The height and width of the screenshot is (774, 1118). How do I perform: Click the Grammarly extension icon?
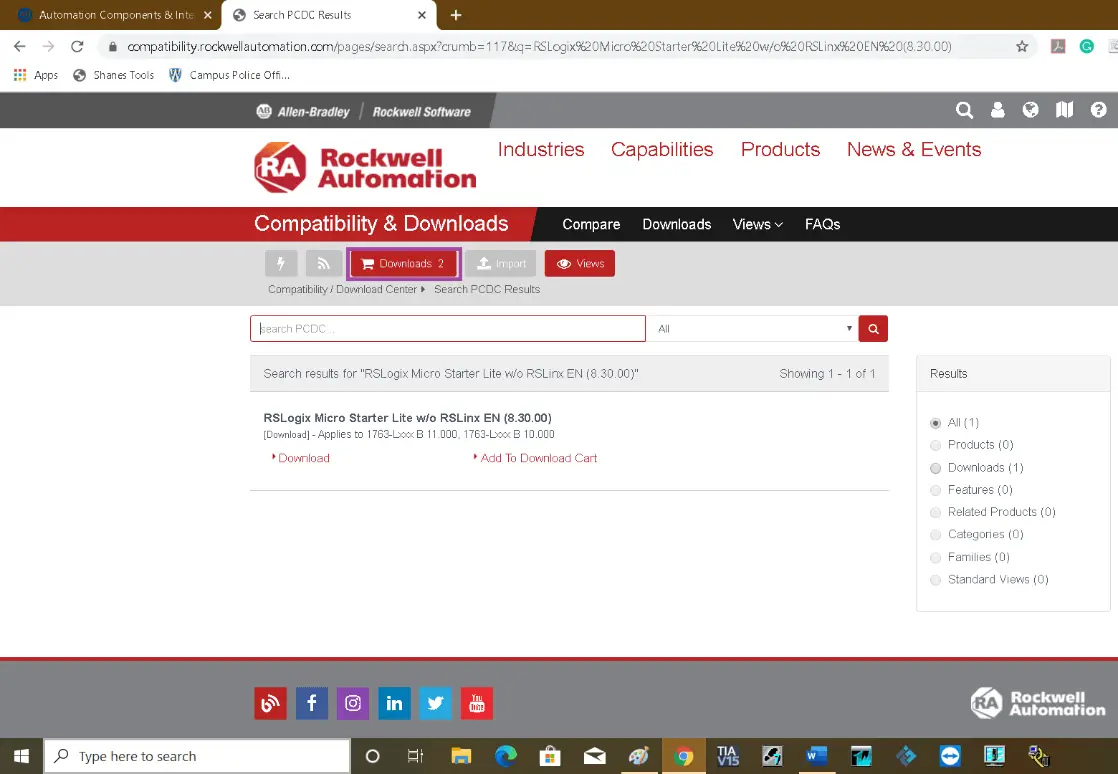(1087, 46)
